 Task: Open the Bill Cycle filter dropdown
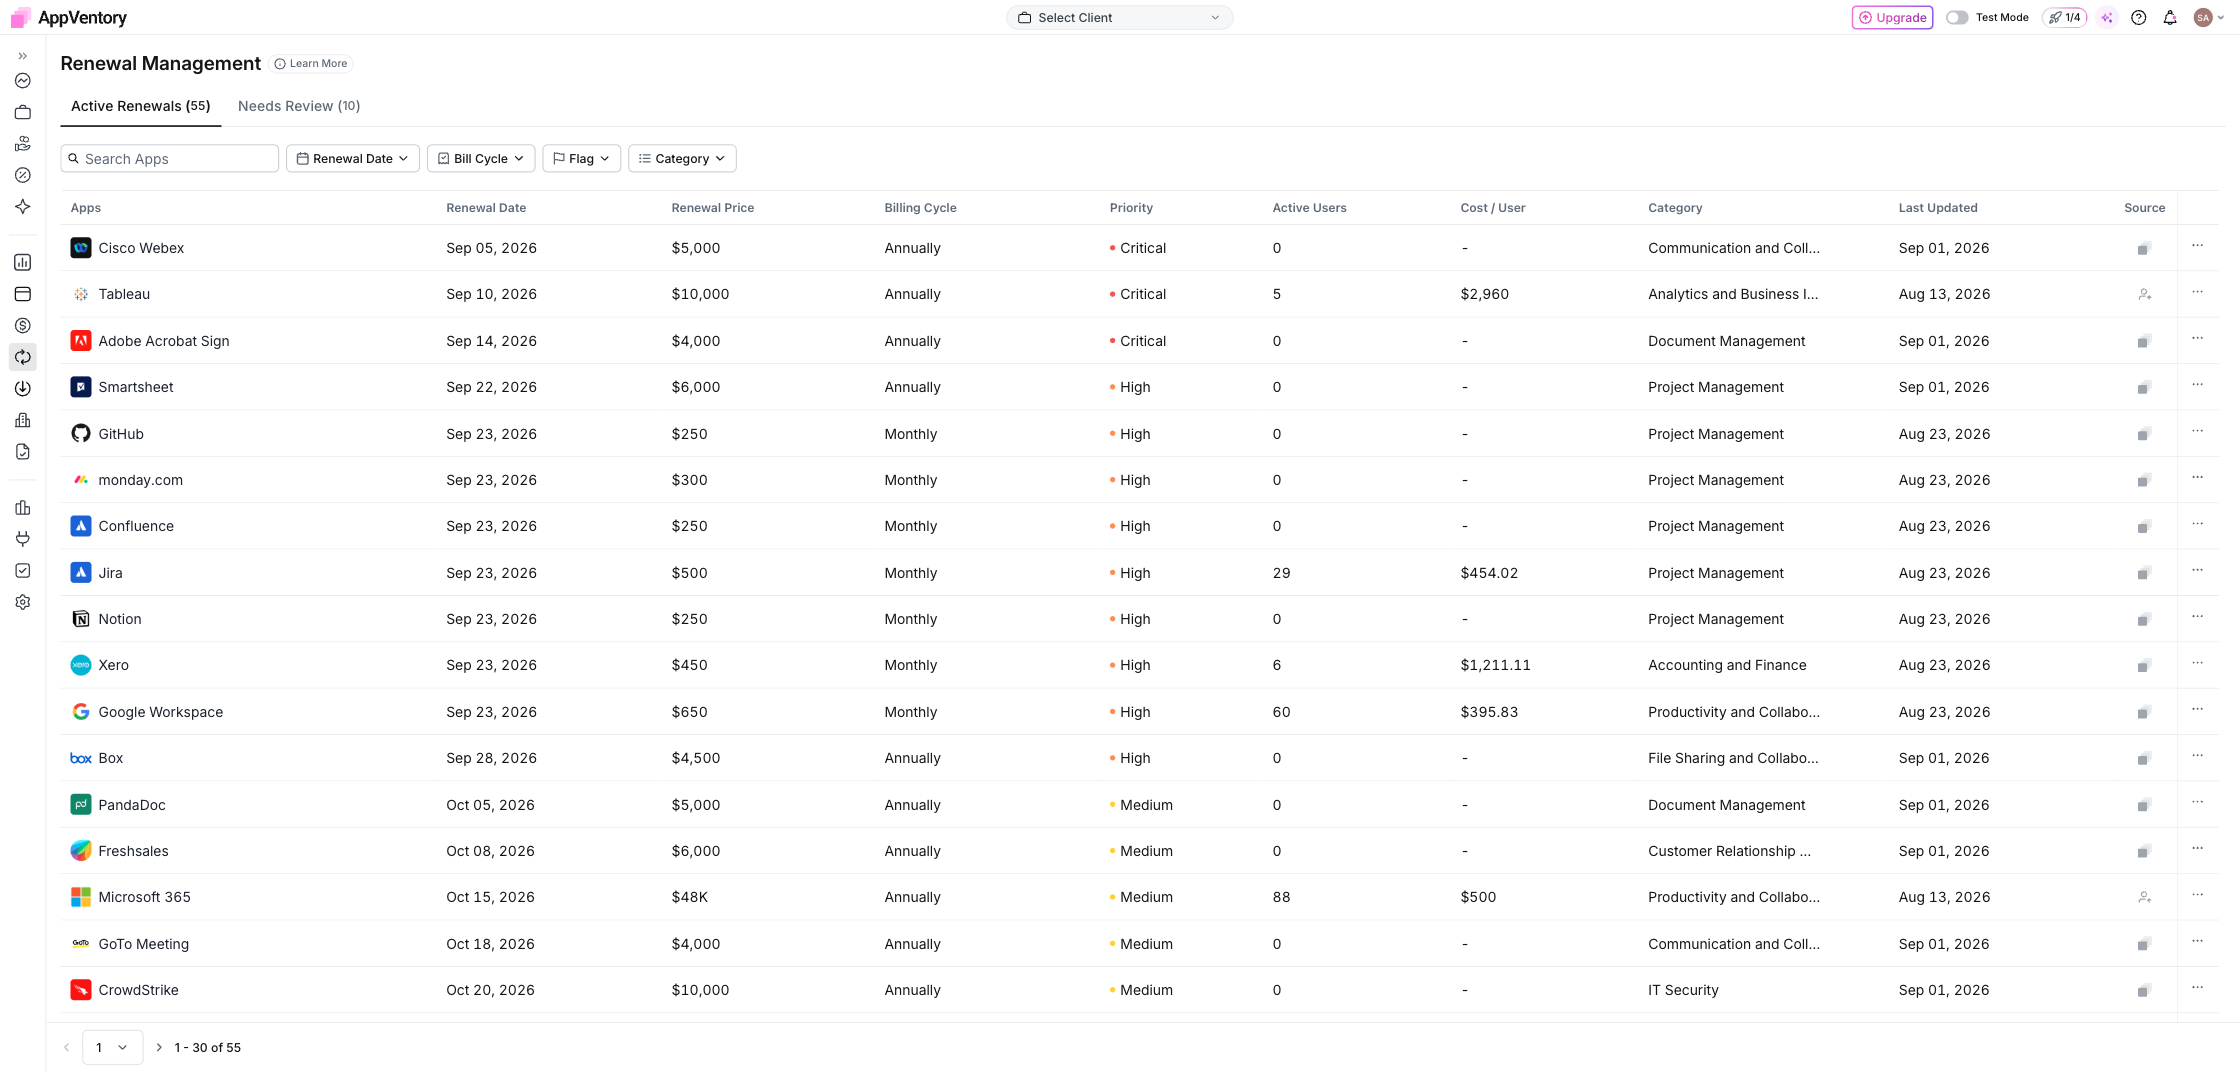coord(481,158)
